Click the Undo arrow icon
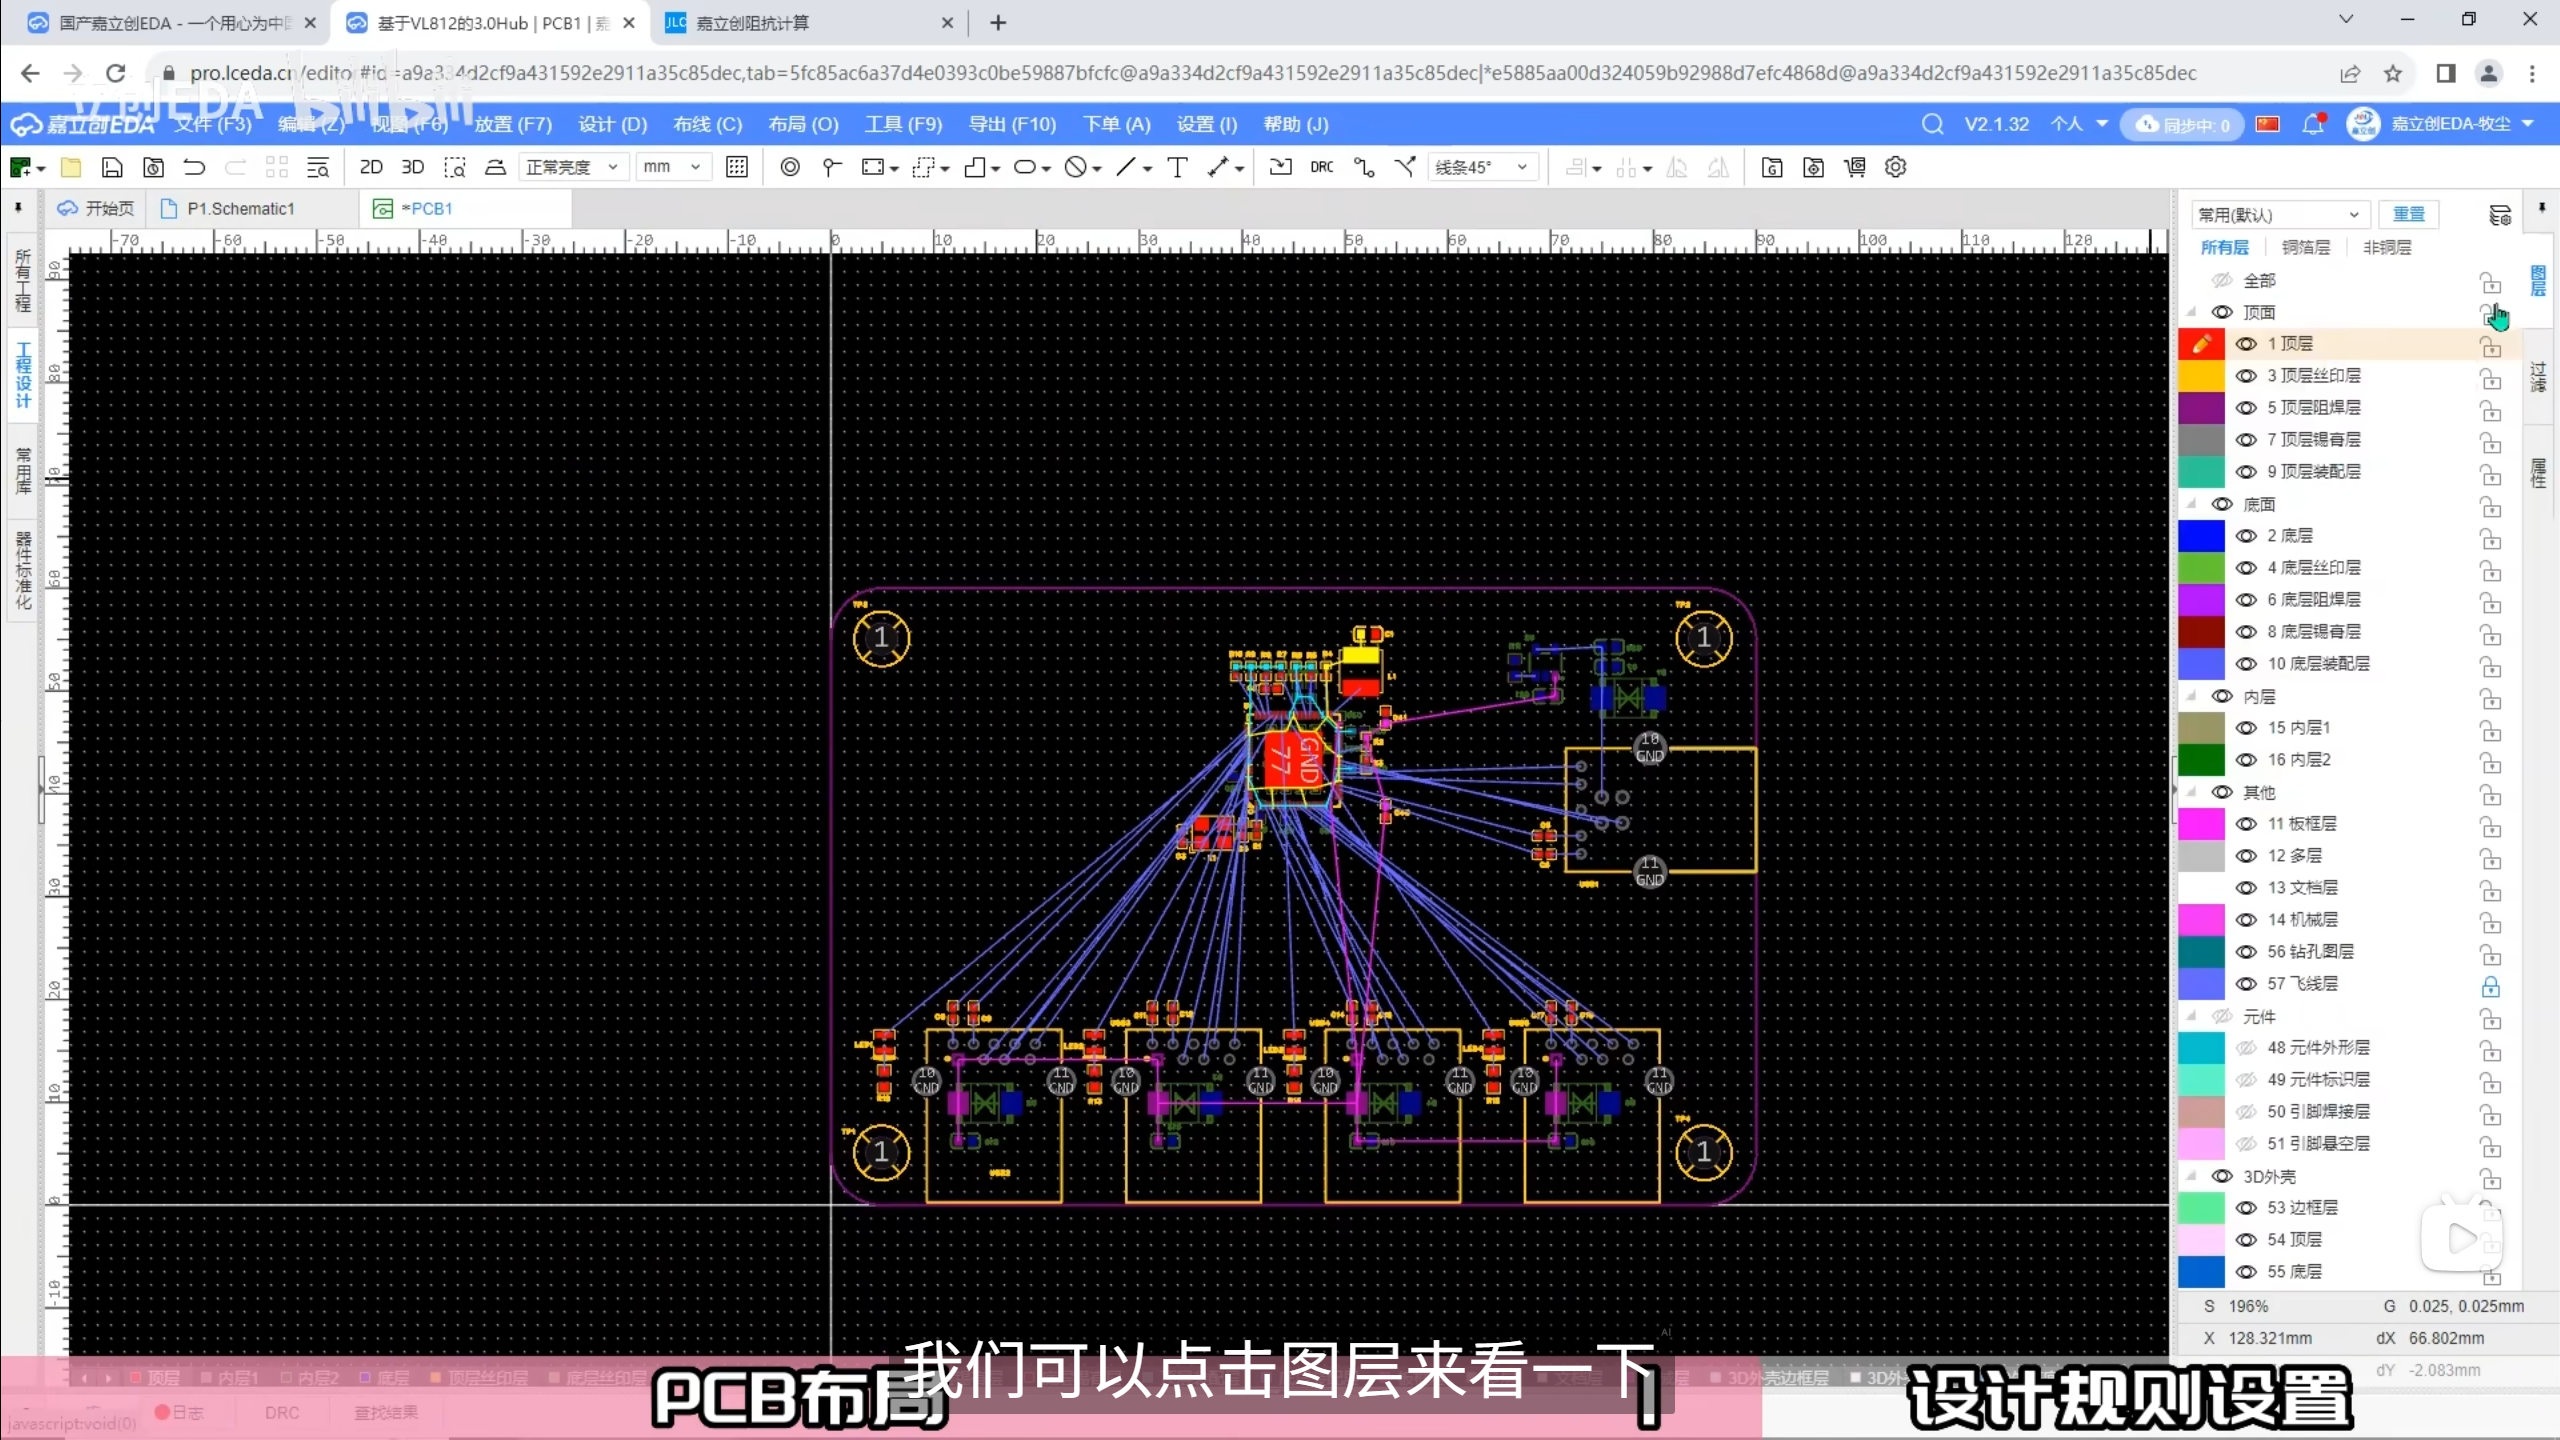Screen dimensions: 2560x1440 pos(194,167)
